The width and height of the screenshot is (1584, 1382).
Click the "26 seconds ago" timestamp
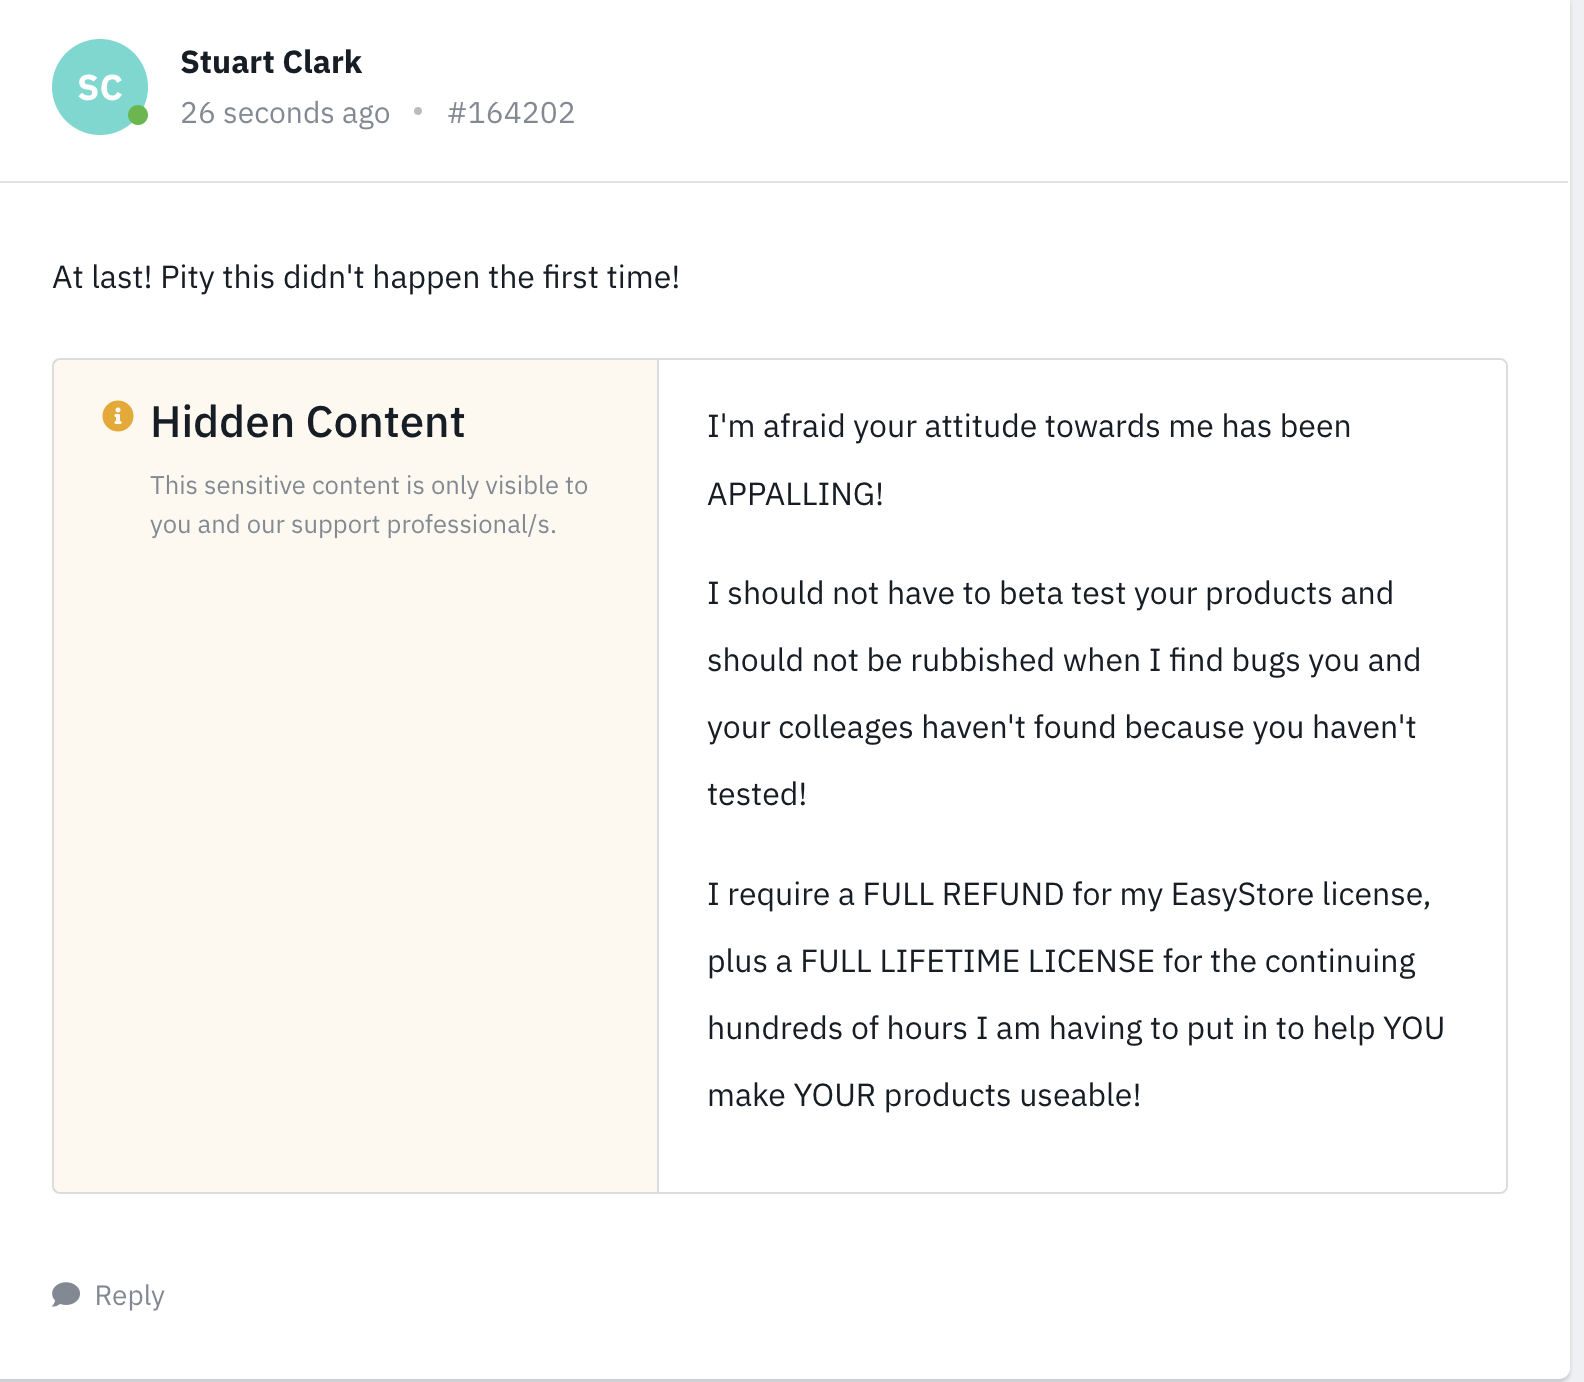point(285,113)
